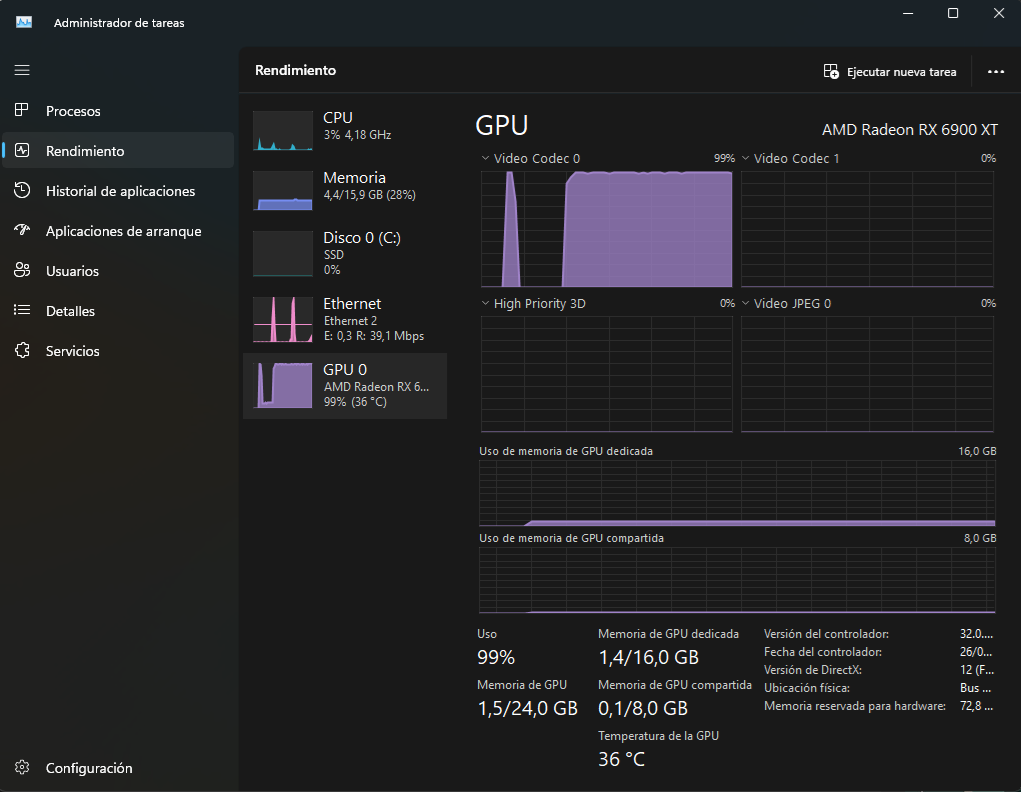Click the Procesos sidebar icon

[22, 110]
